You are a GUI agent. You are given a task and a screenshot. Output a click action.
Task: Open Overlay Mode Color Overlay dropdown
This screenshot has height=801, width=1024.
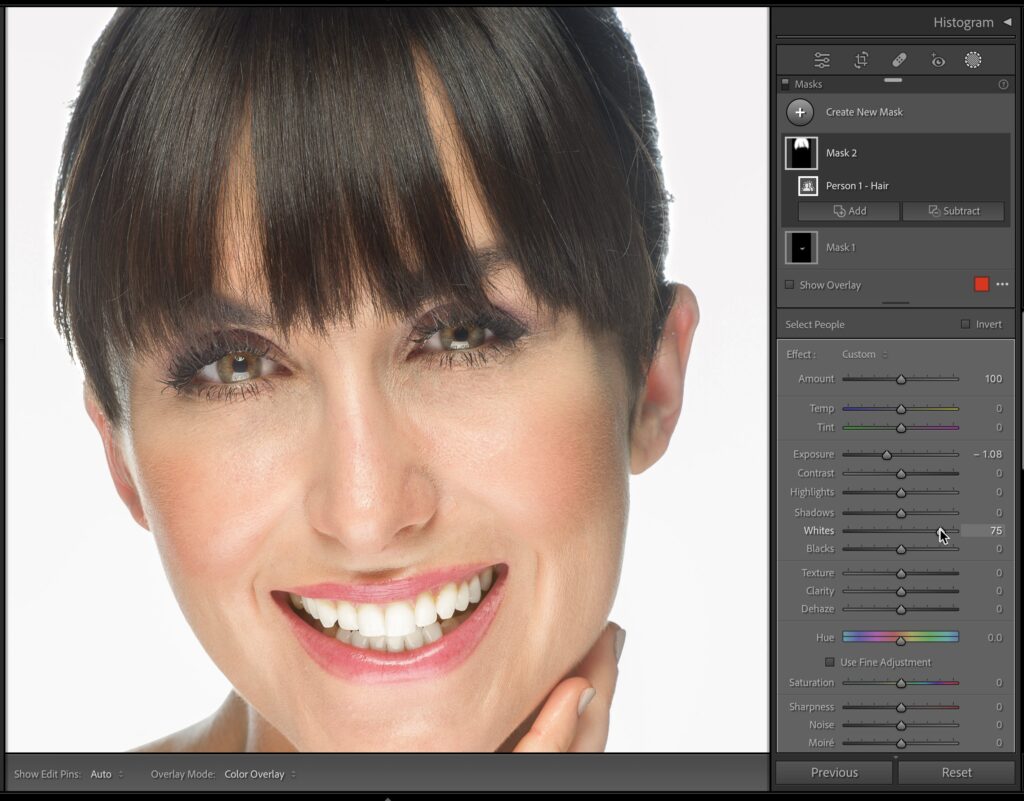[x=259, y=774]
